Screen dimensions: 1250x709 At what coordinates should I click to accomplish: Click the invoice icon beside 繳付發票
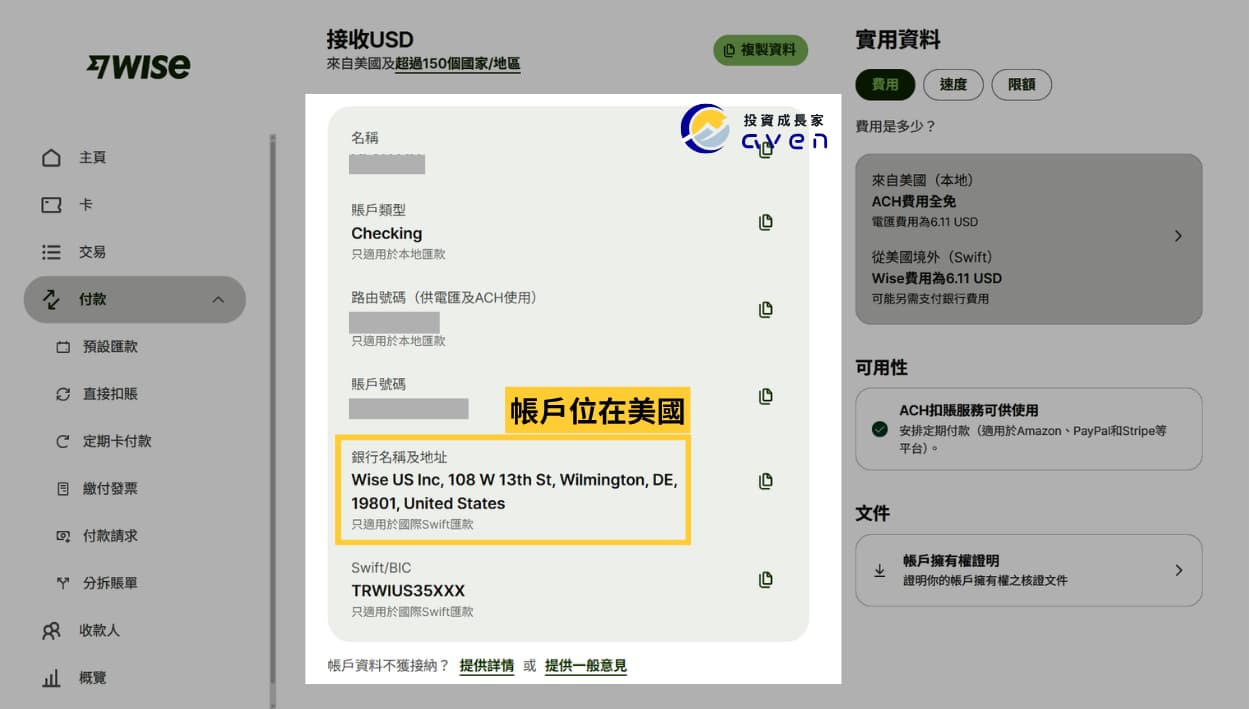click(63, 489)
